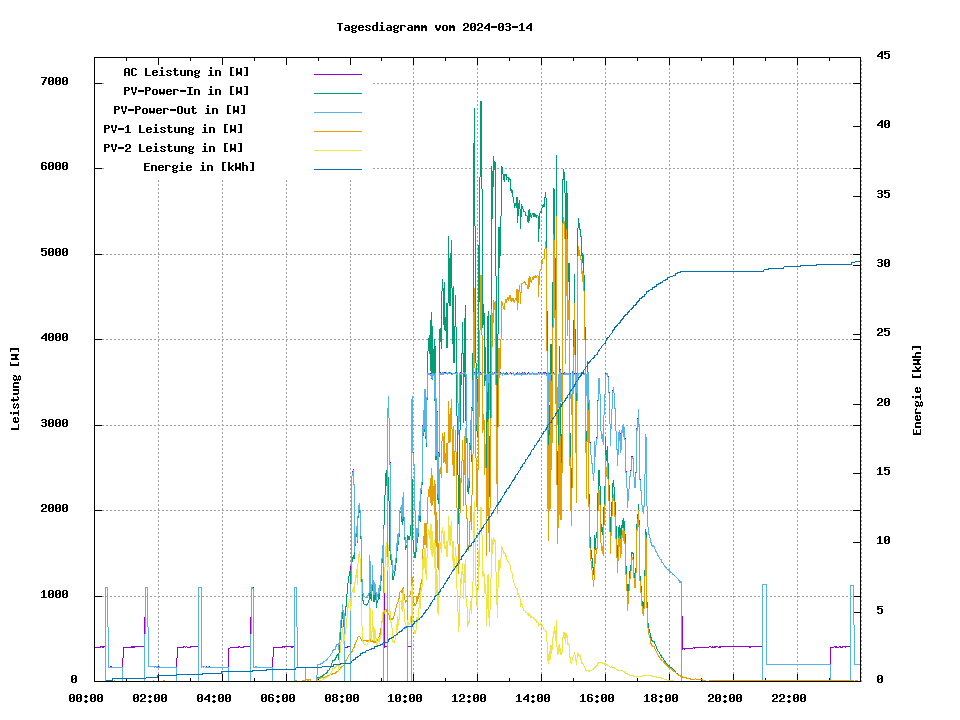Click the yellow PV-2 Leistung legend line
Screen dimensions: 960x720
pyautogui.click(x=337, y=150)
